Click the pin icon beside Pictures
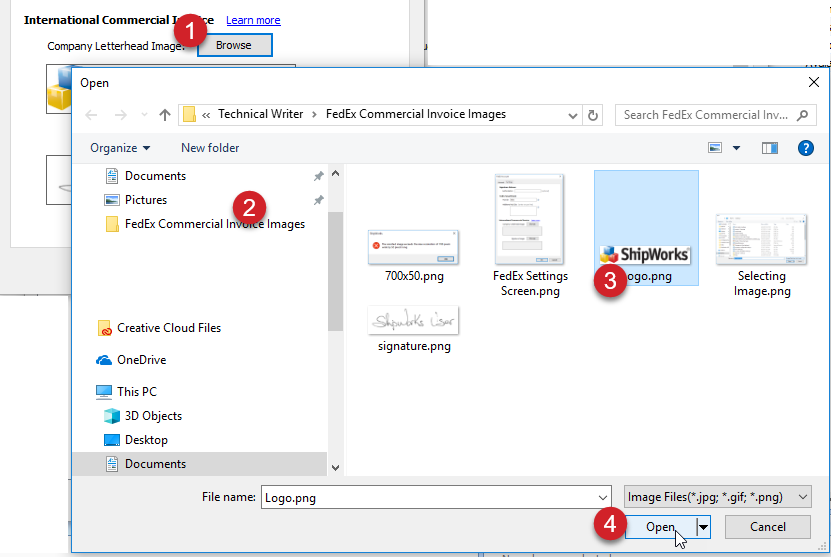The width and height of the screenshot is (831, 557). coord(318,200)
